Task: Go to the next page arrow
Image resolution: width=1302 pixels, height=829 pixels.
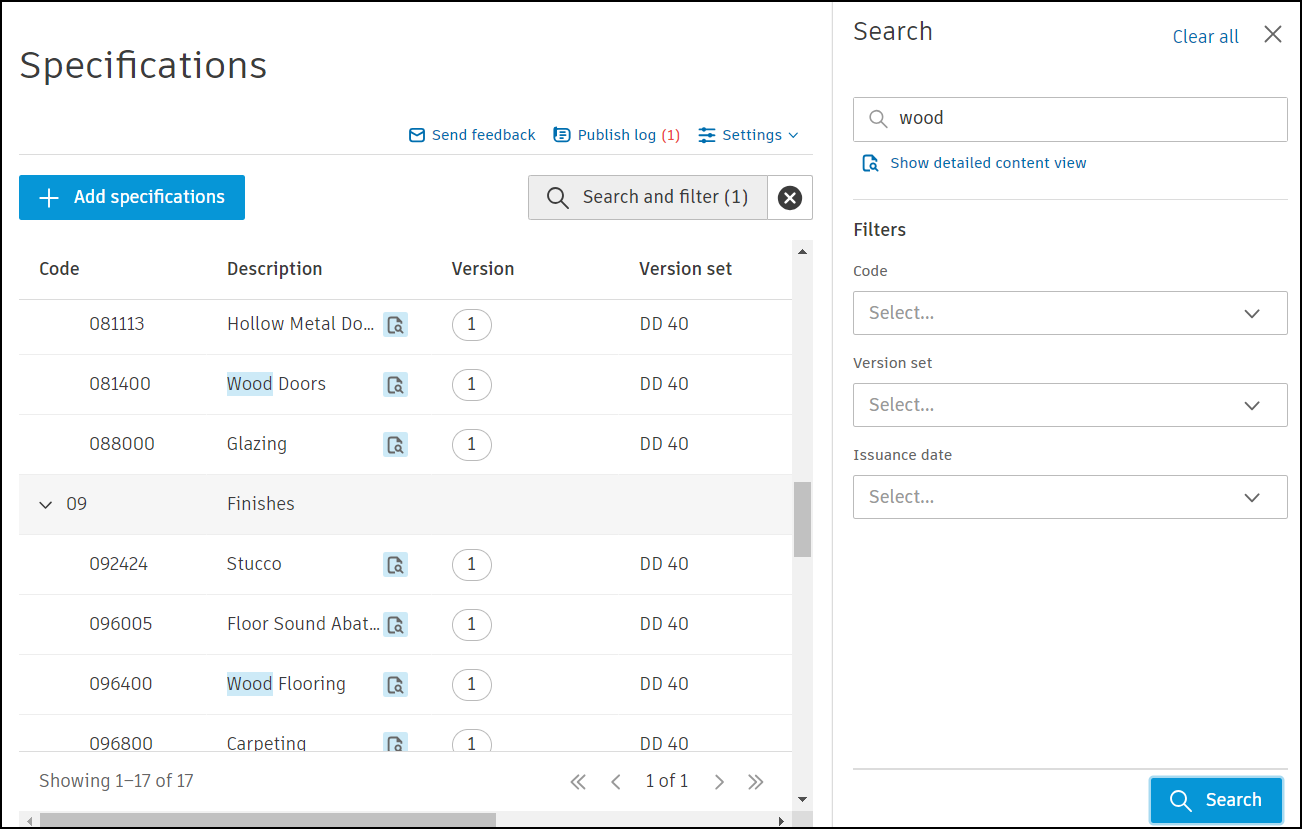Action: tap(719, 782)
